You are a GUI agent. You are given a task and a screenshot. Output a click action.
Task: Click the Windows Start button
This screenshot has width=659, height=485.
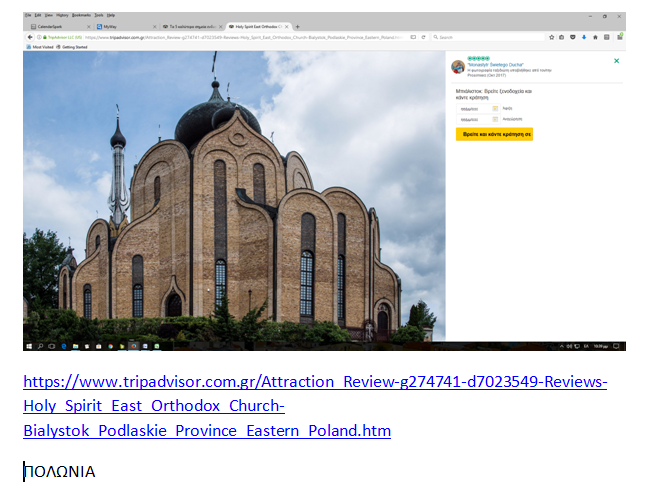pos(28,346)
